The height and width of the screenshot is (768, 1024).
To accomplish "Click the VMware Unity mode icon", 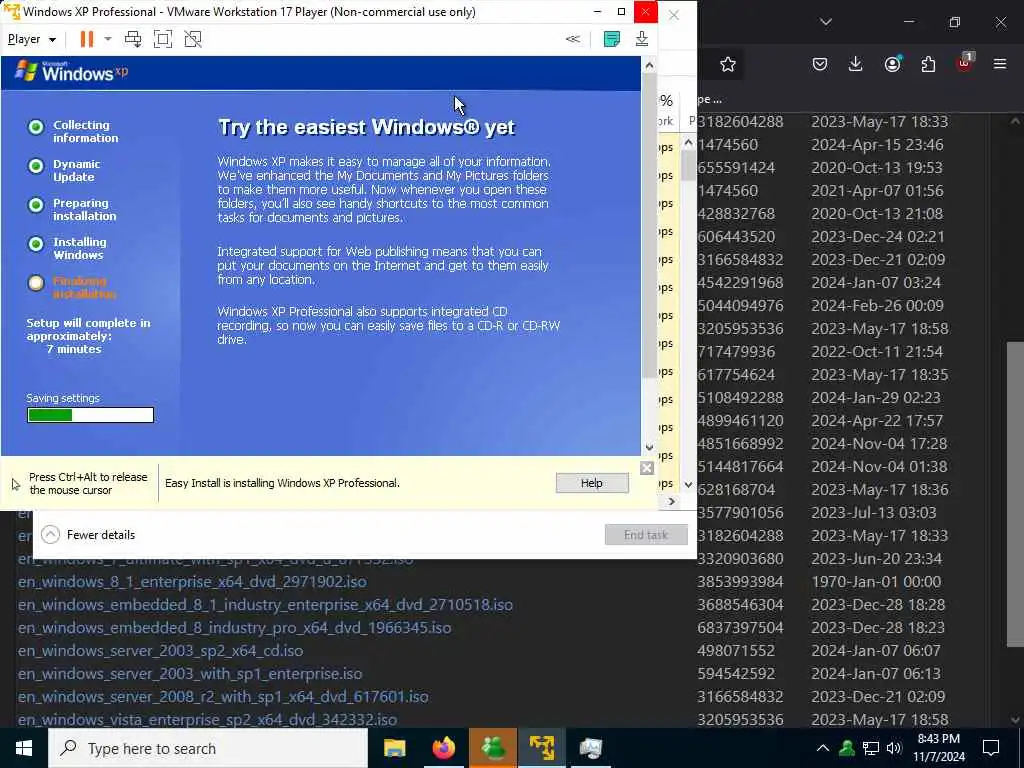I will [193, 39].
